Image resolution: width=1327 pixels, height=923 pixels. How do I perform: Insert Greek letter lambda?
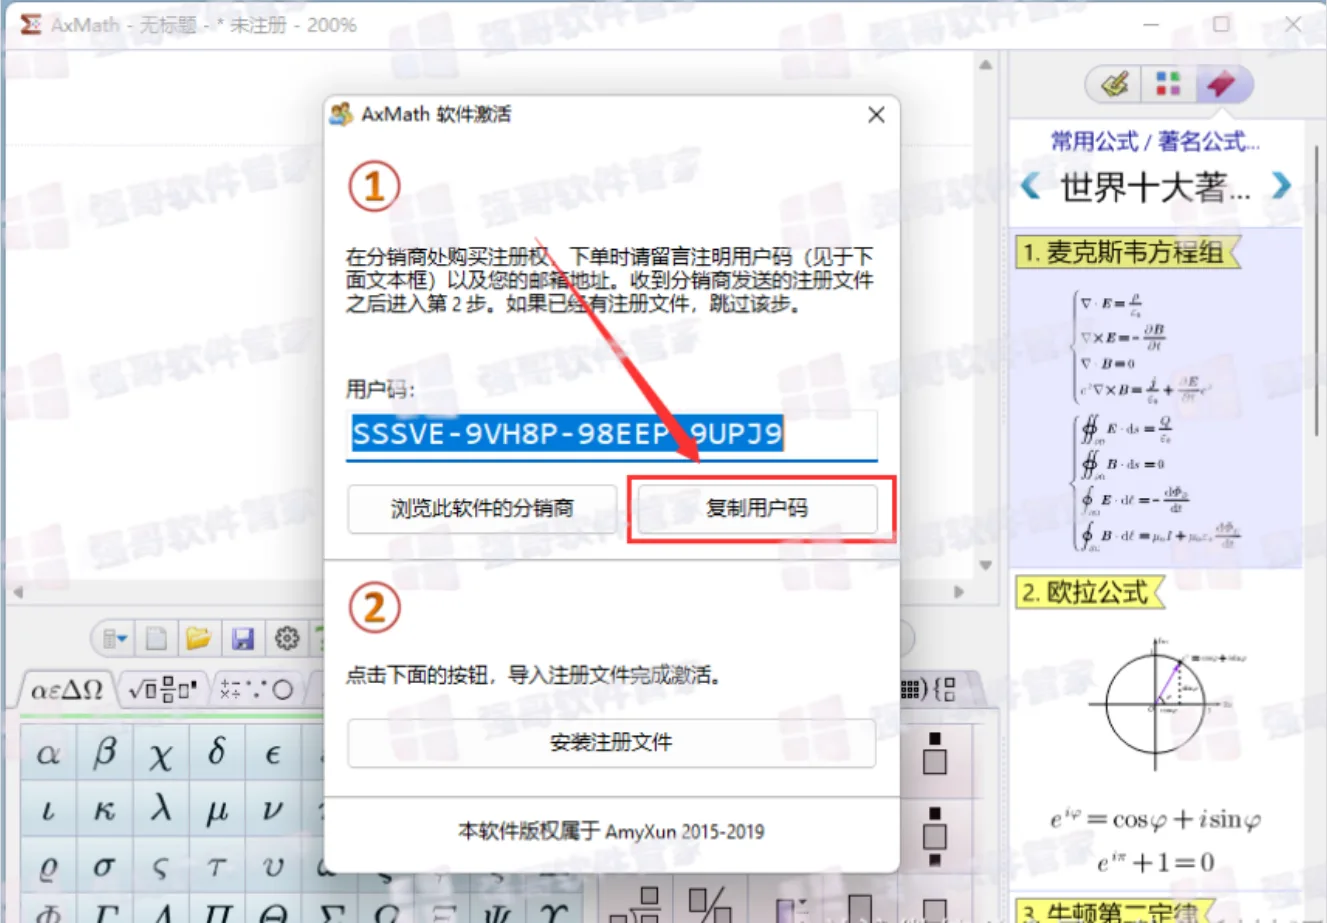click(160, 810)
